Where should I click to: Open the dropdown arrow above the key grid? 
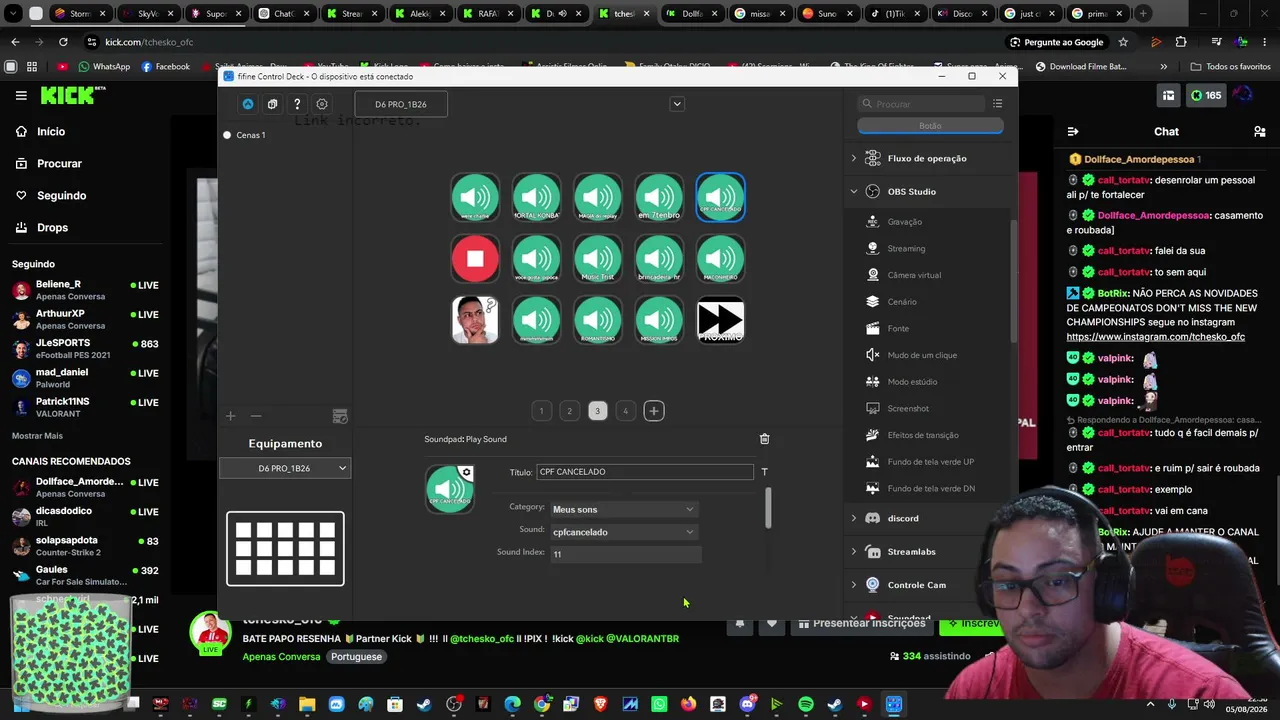[677, 104]
